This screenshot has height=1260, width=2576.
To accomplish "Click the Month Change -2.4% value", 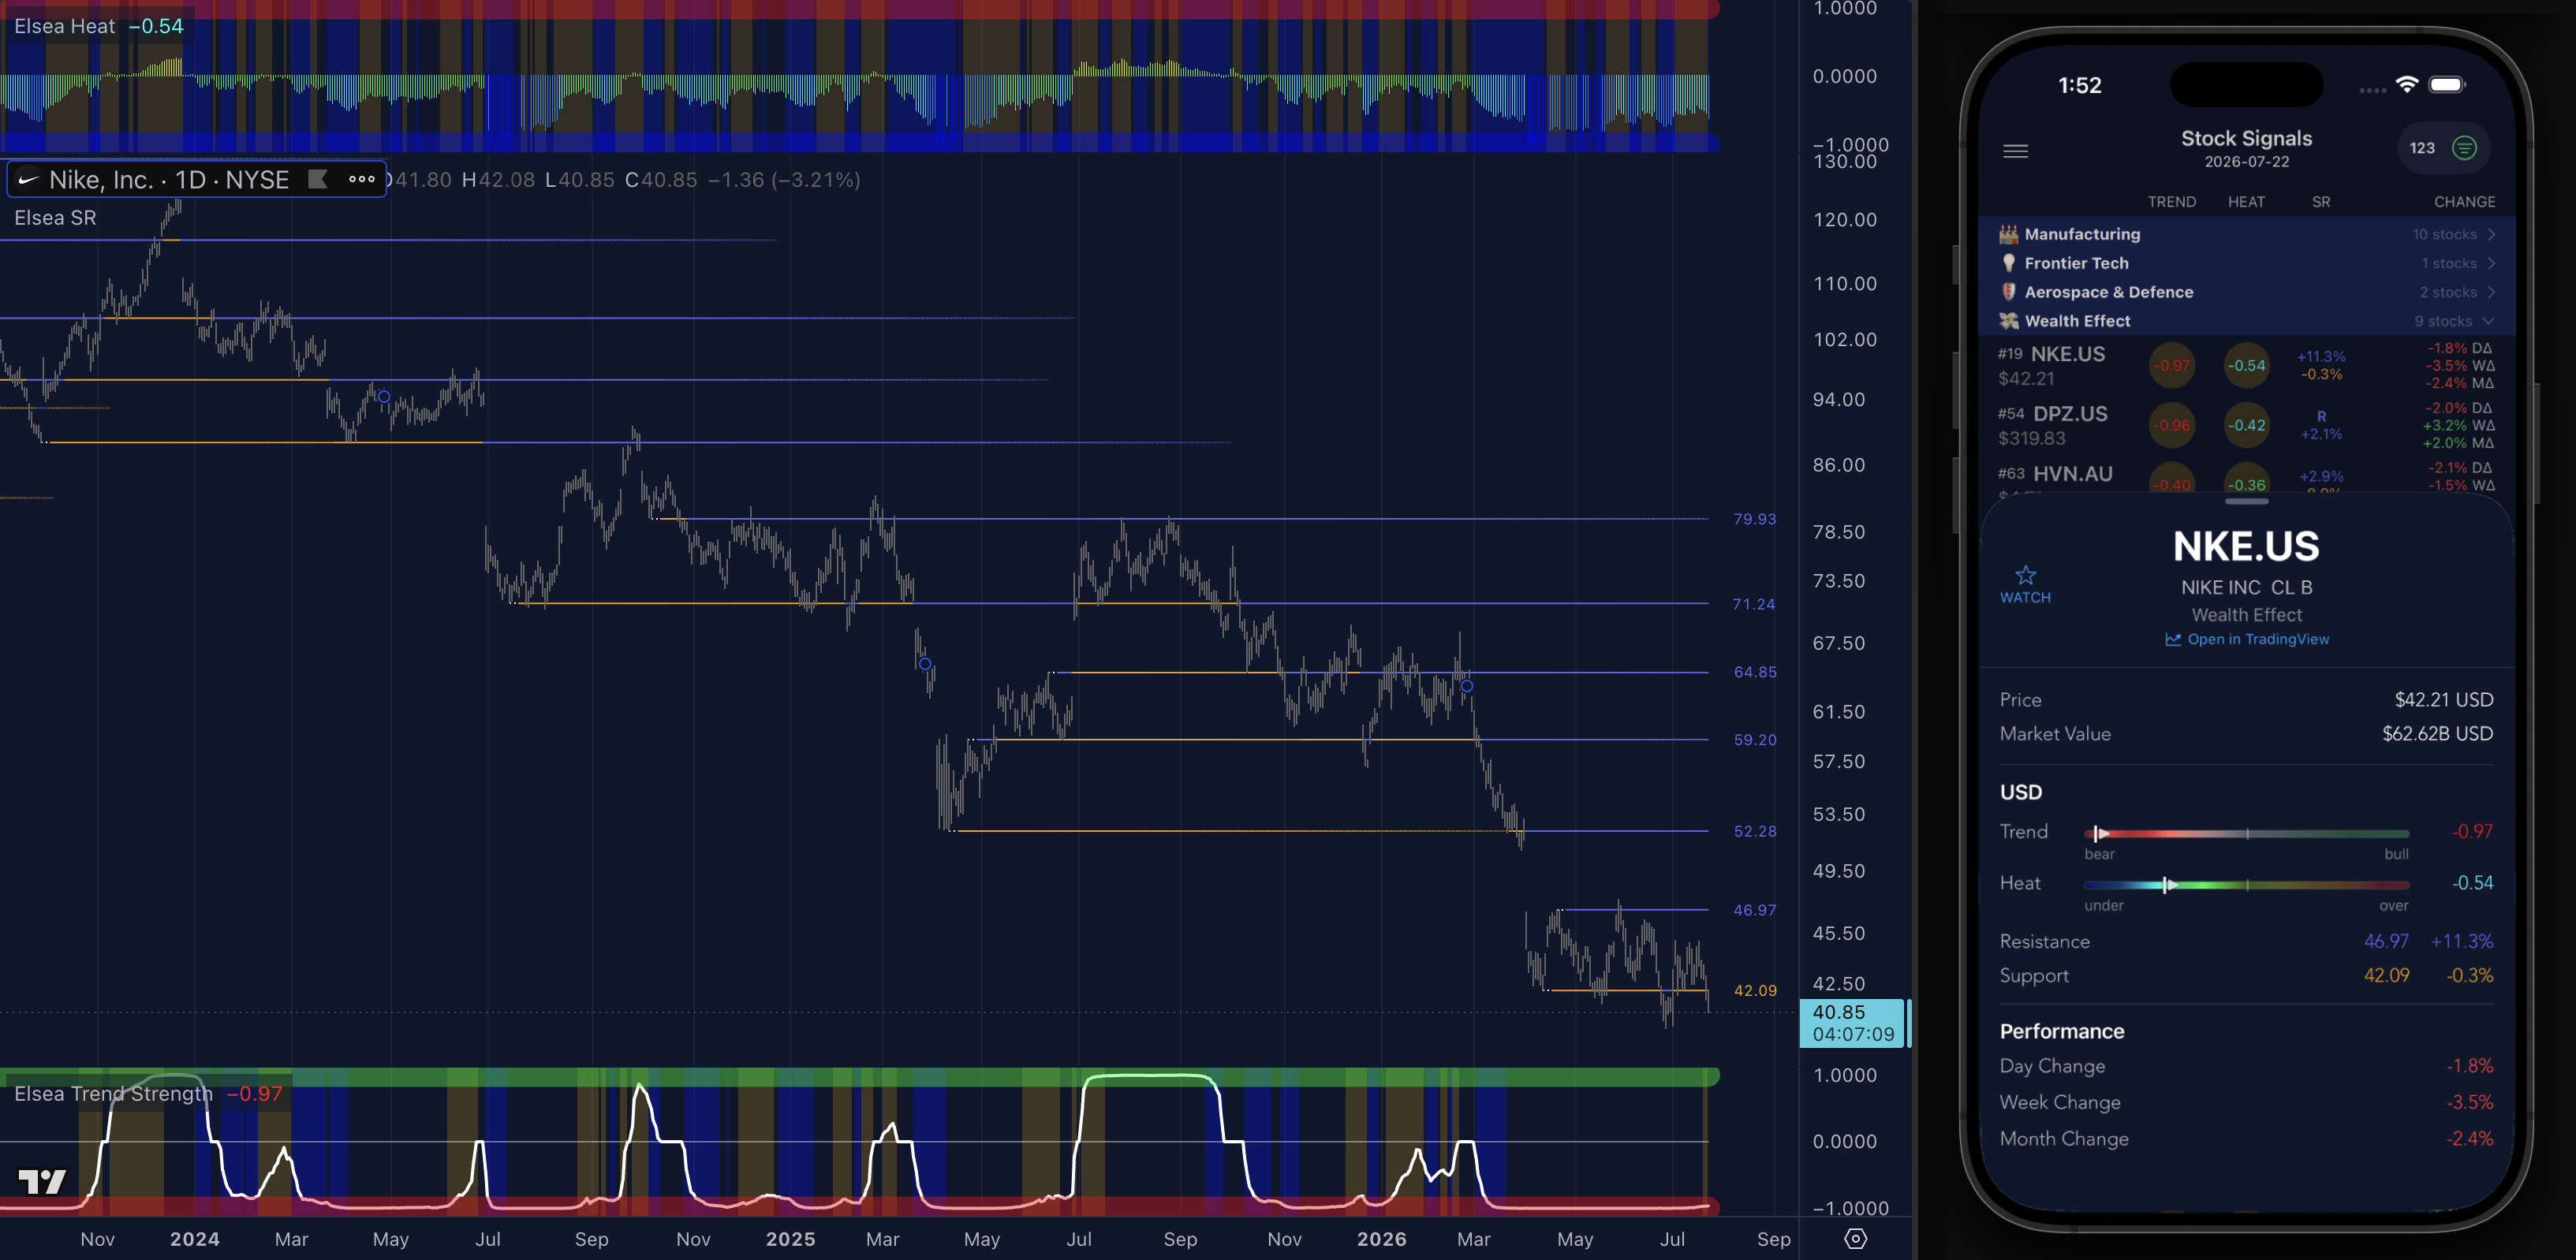I will tap(2469, 1139).
